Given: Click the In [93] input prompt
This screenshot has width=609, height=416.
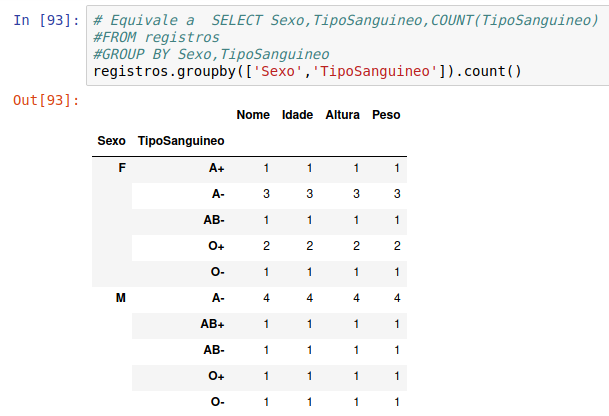Looking at the screenshot, I should [46, 20].
